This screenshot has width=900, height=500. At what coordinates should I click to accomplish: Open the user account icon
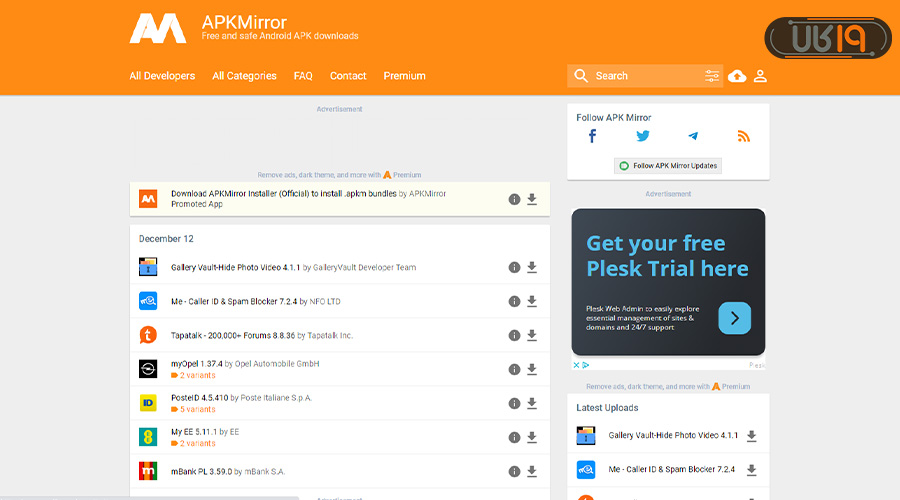(x=760, y=76)
